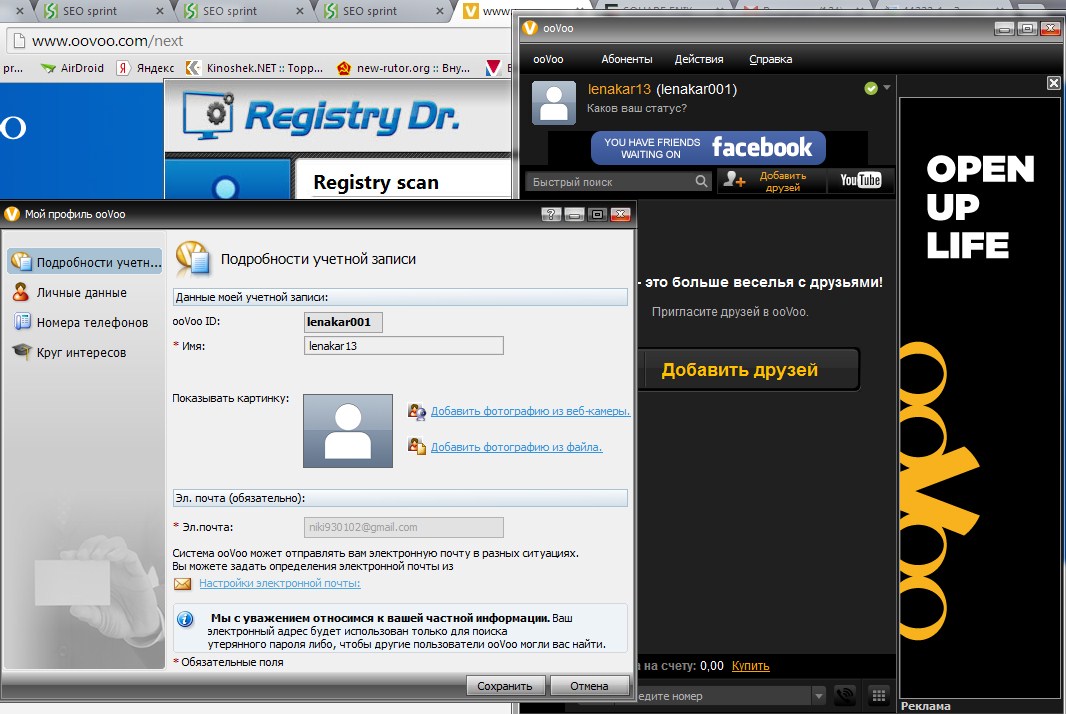
Task: Click the lenakar13 username in ooVoo header
Action: point(619,89)
